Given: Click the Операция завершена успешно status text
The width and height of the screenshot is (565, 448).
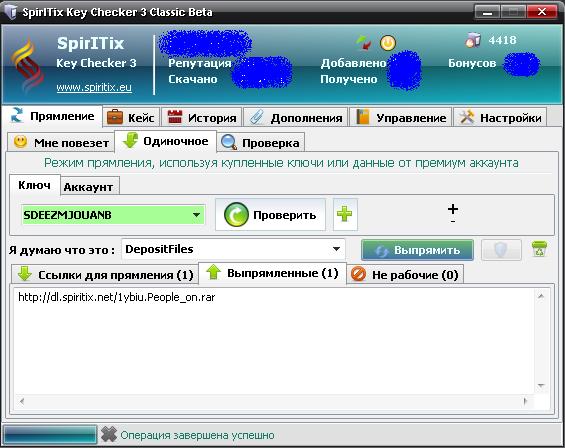Looking at the screenshot, I should [x=197, y=435].
